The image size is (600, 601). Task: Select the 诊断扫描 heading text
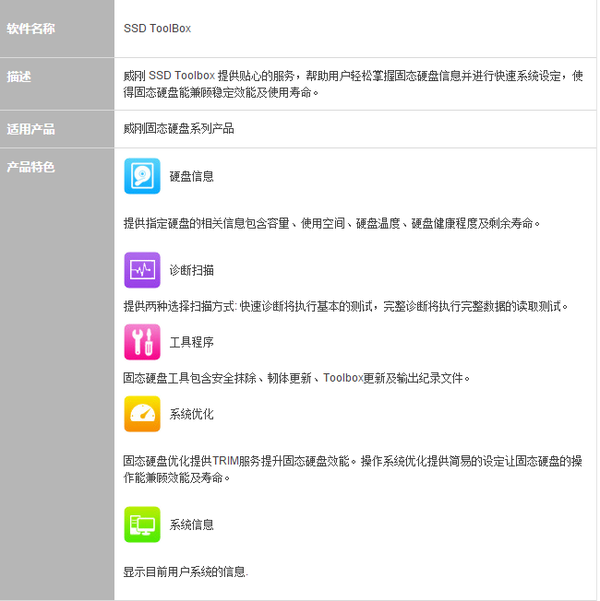(191, 270)
